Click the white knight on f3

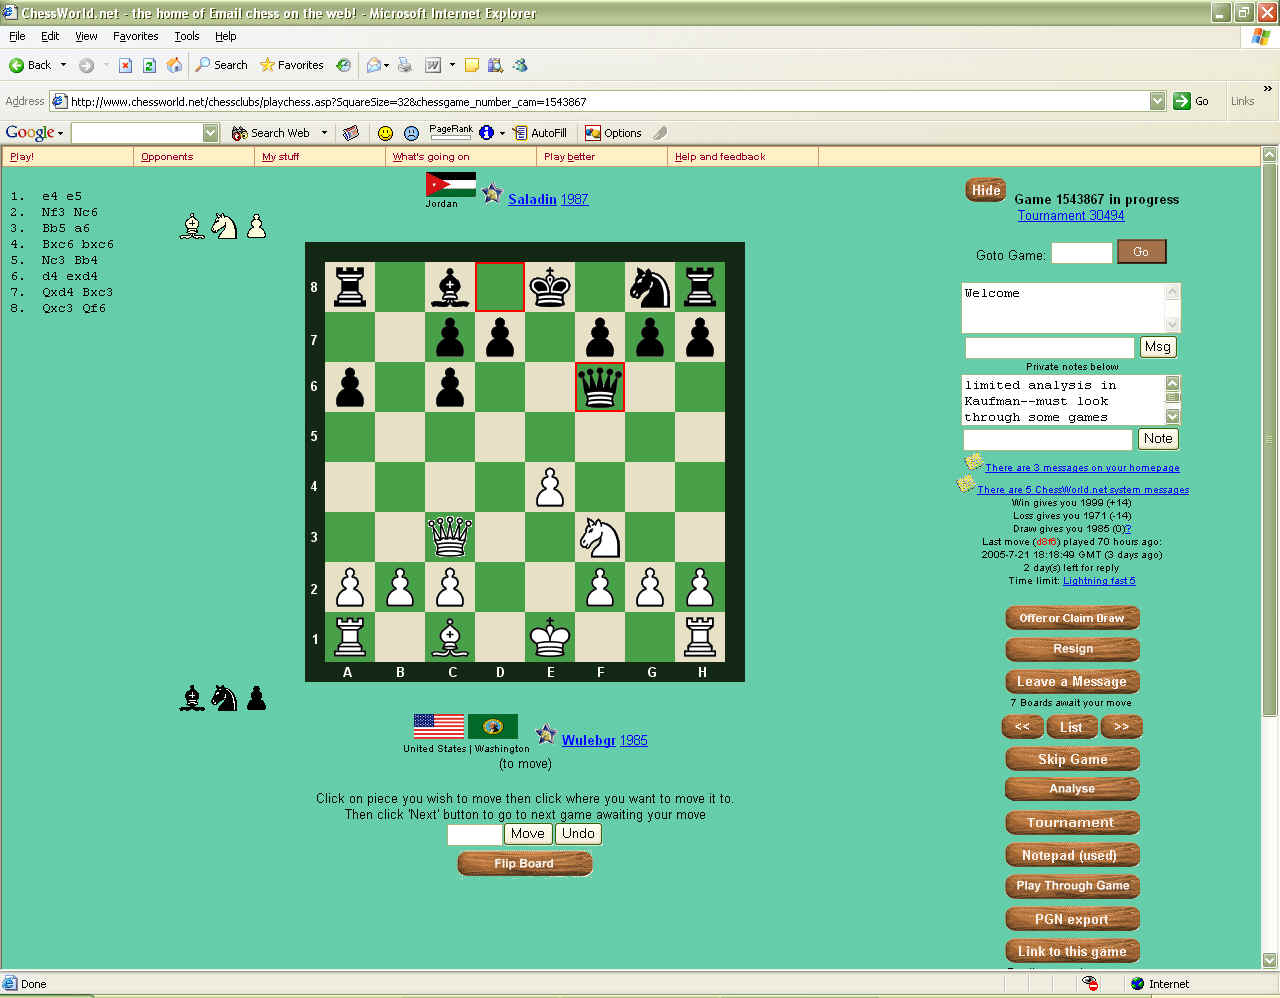(600, 537)
